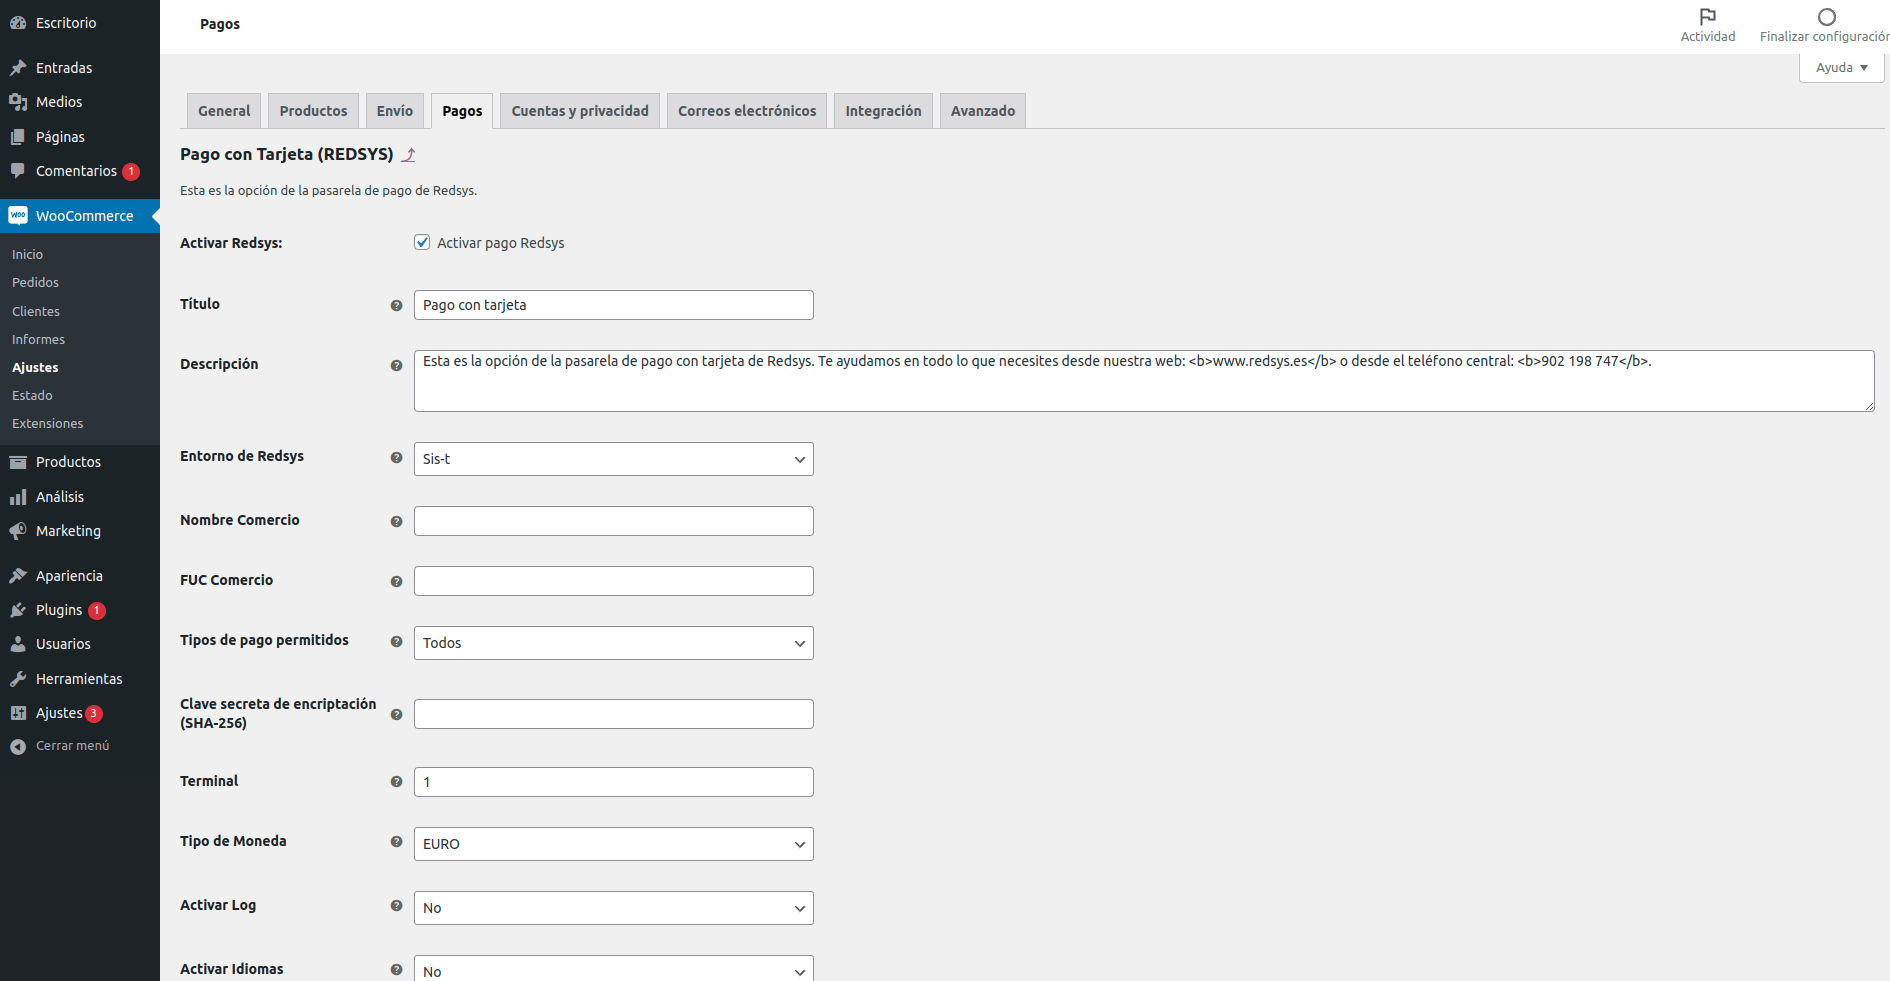Click the Análisis bar chart icon
1890x981 pixels.
pyautogui.click(x=18, y=497)
